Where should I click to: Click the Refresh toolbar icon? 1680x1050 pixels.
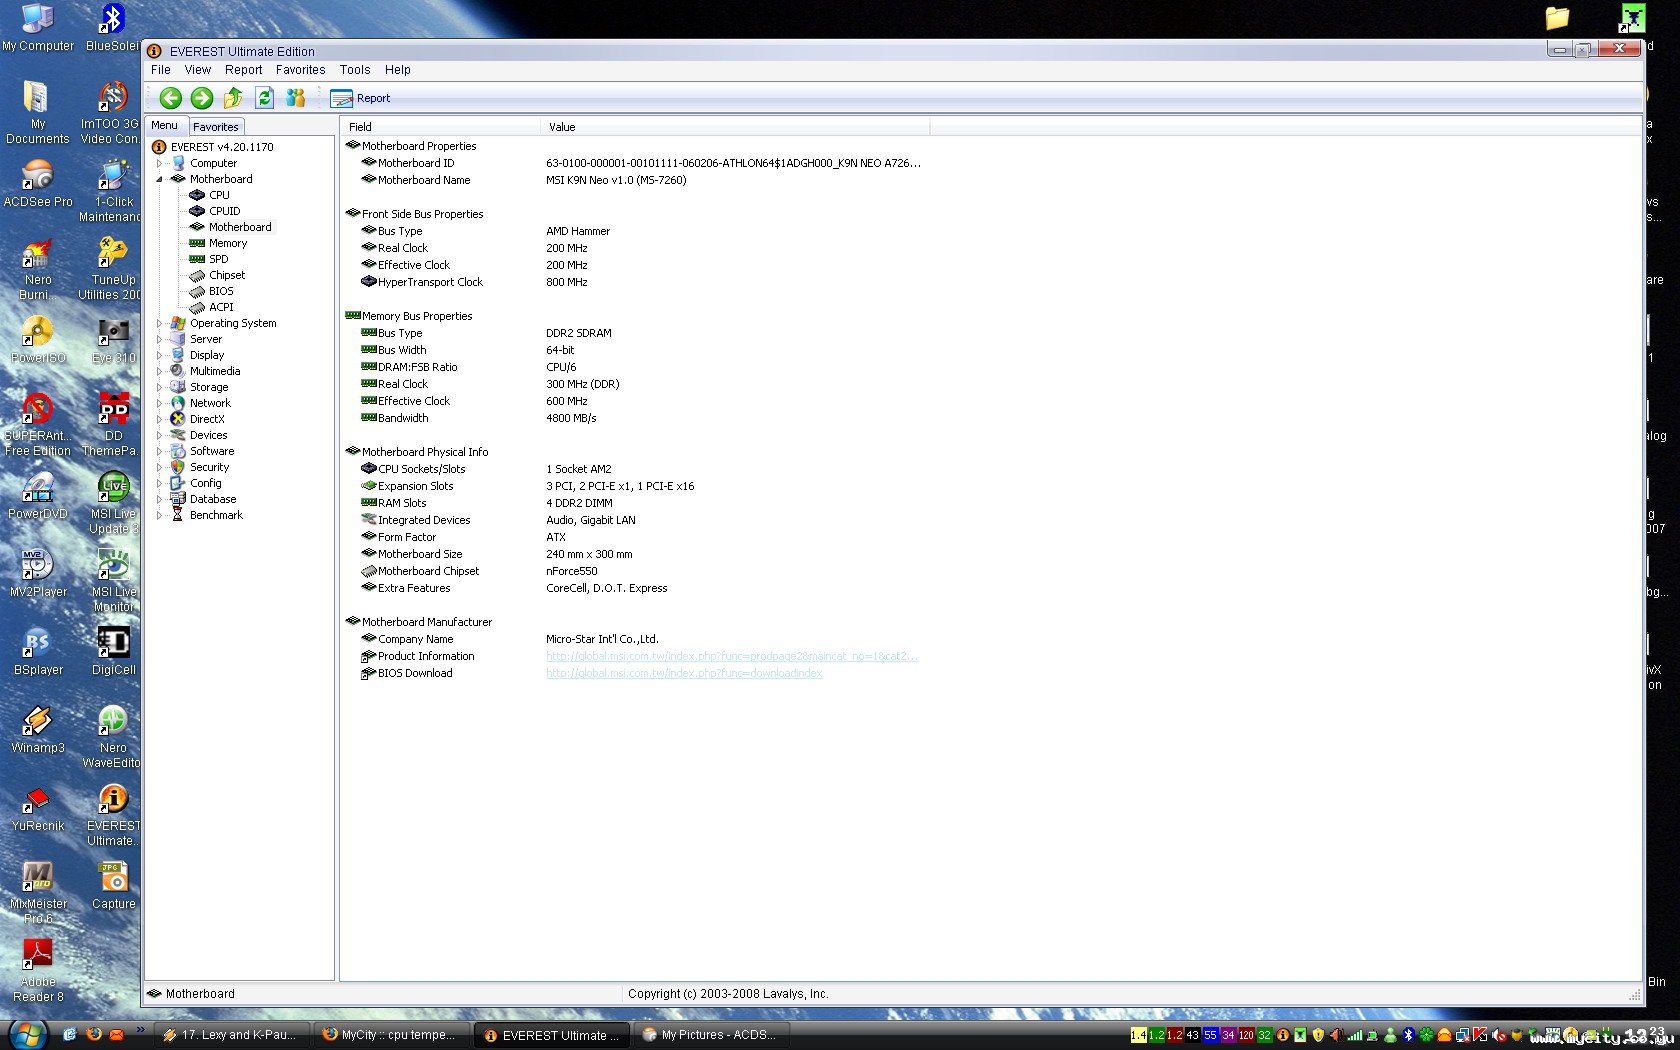(264, 98)
